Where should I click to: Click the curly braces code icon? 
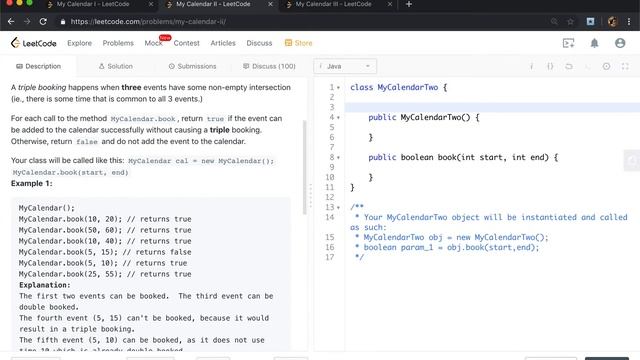550,66
